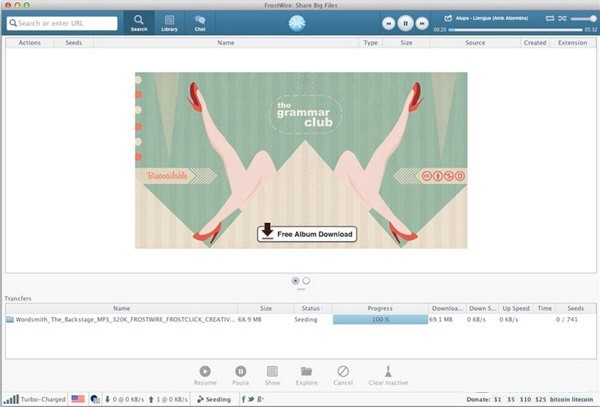Donate $1 via status bar link
The height and width of the screenshot is (407, 600).
click(497, 399)
